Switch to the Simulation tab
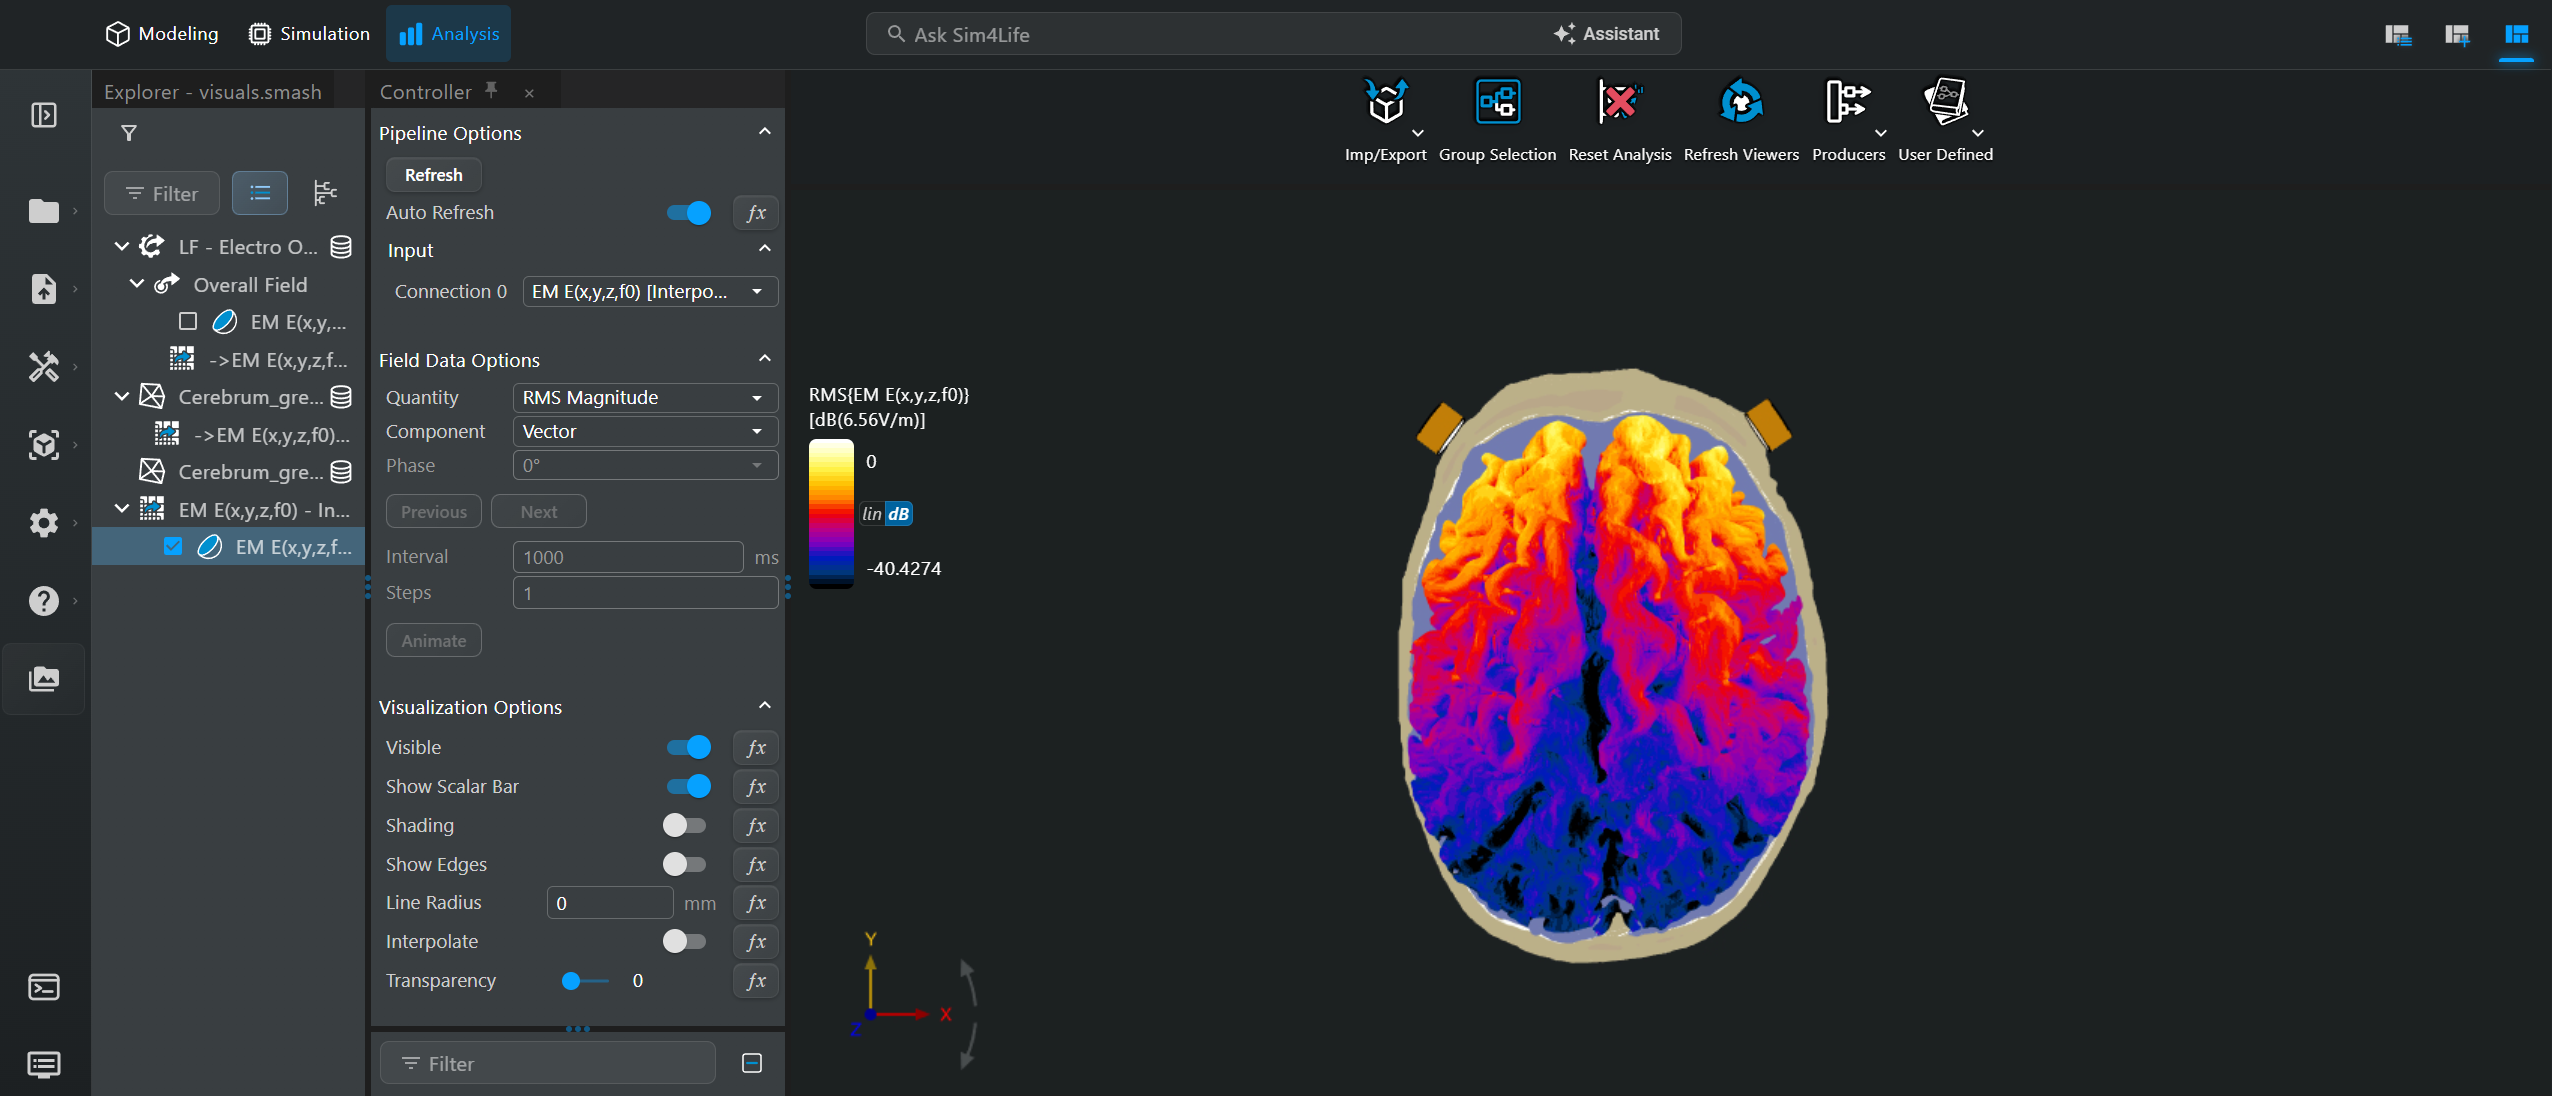The height and width of the screenshot is (1096, 2552). tap(309, 34)
